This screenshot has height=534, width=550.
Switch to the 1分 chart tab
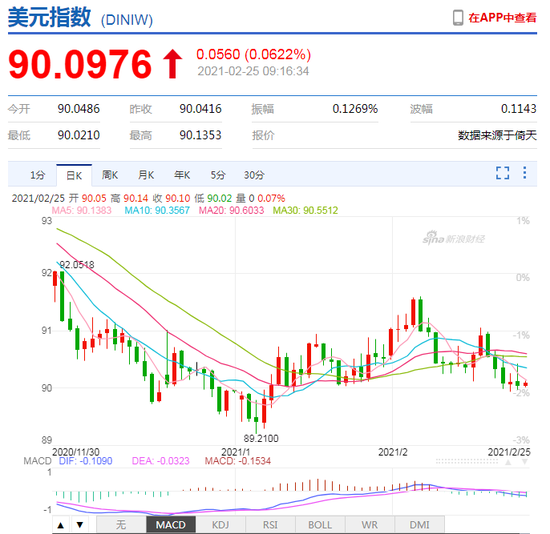click(x=38, y=175)
